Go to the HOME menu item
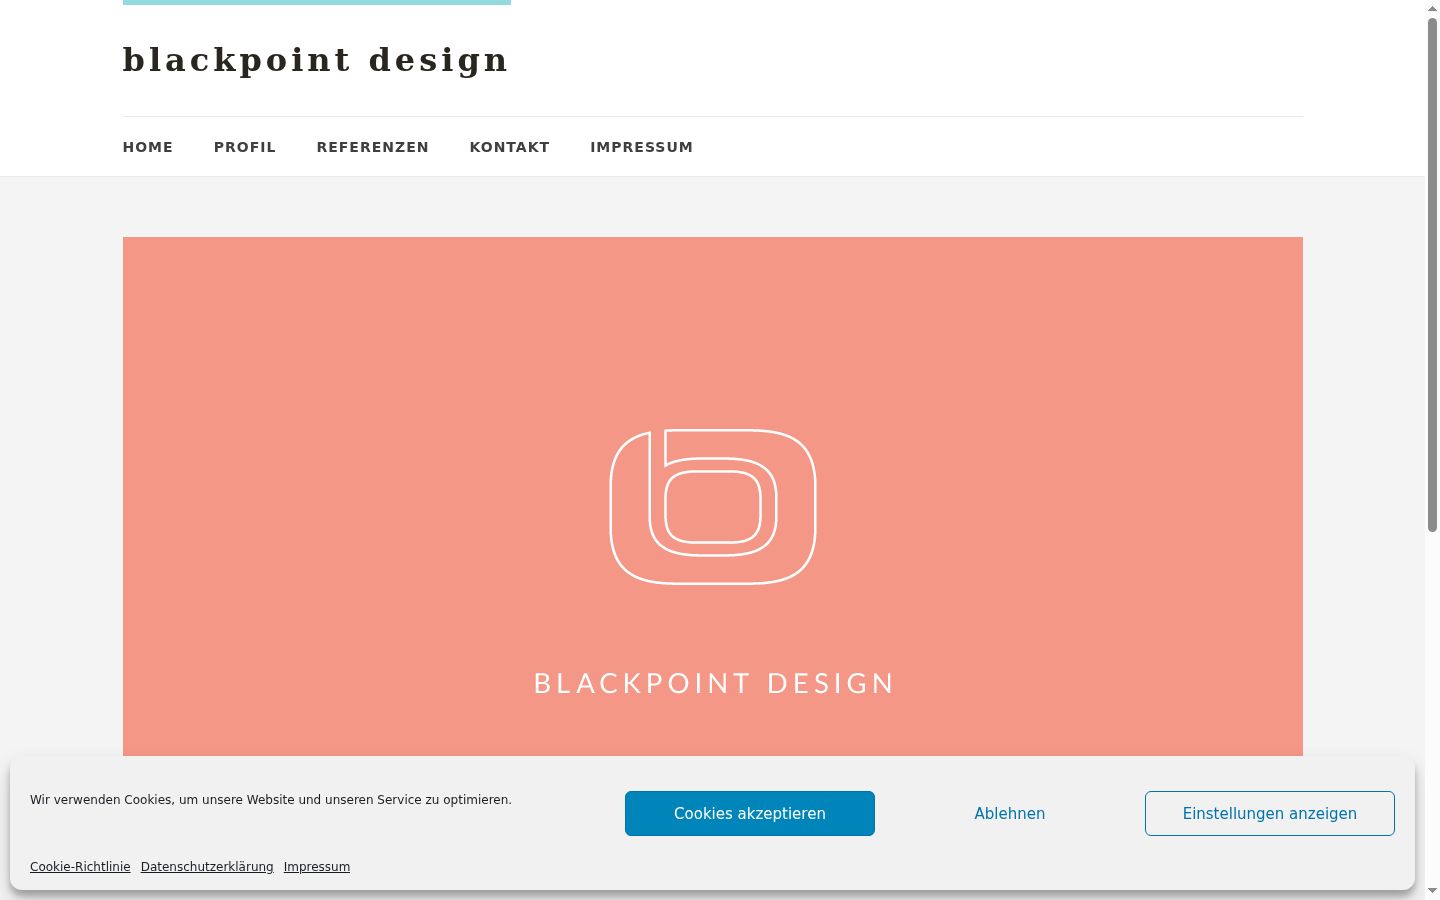Screen dimensions: 1440x900 (148, 147)
